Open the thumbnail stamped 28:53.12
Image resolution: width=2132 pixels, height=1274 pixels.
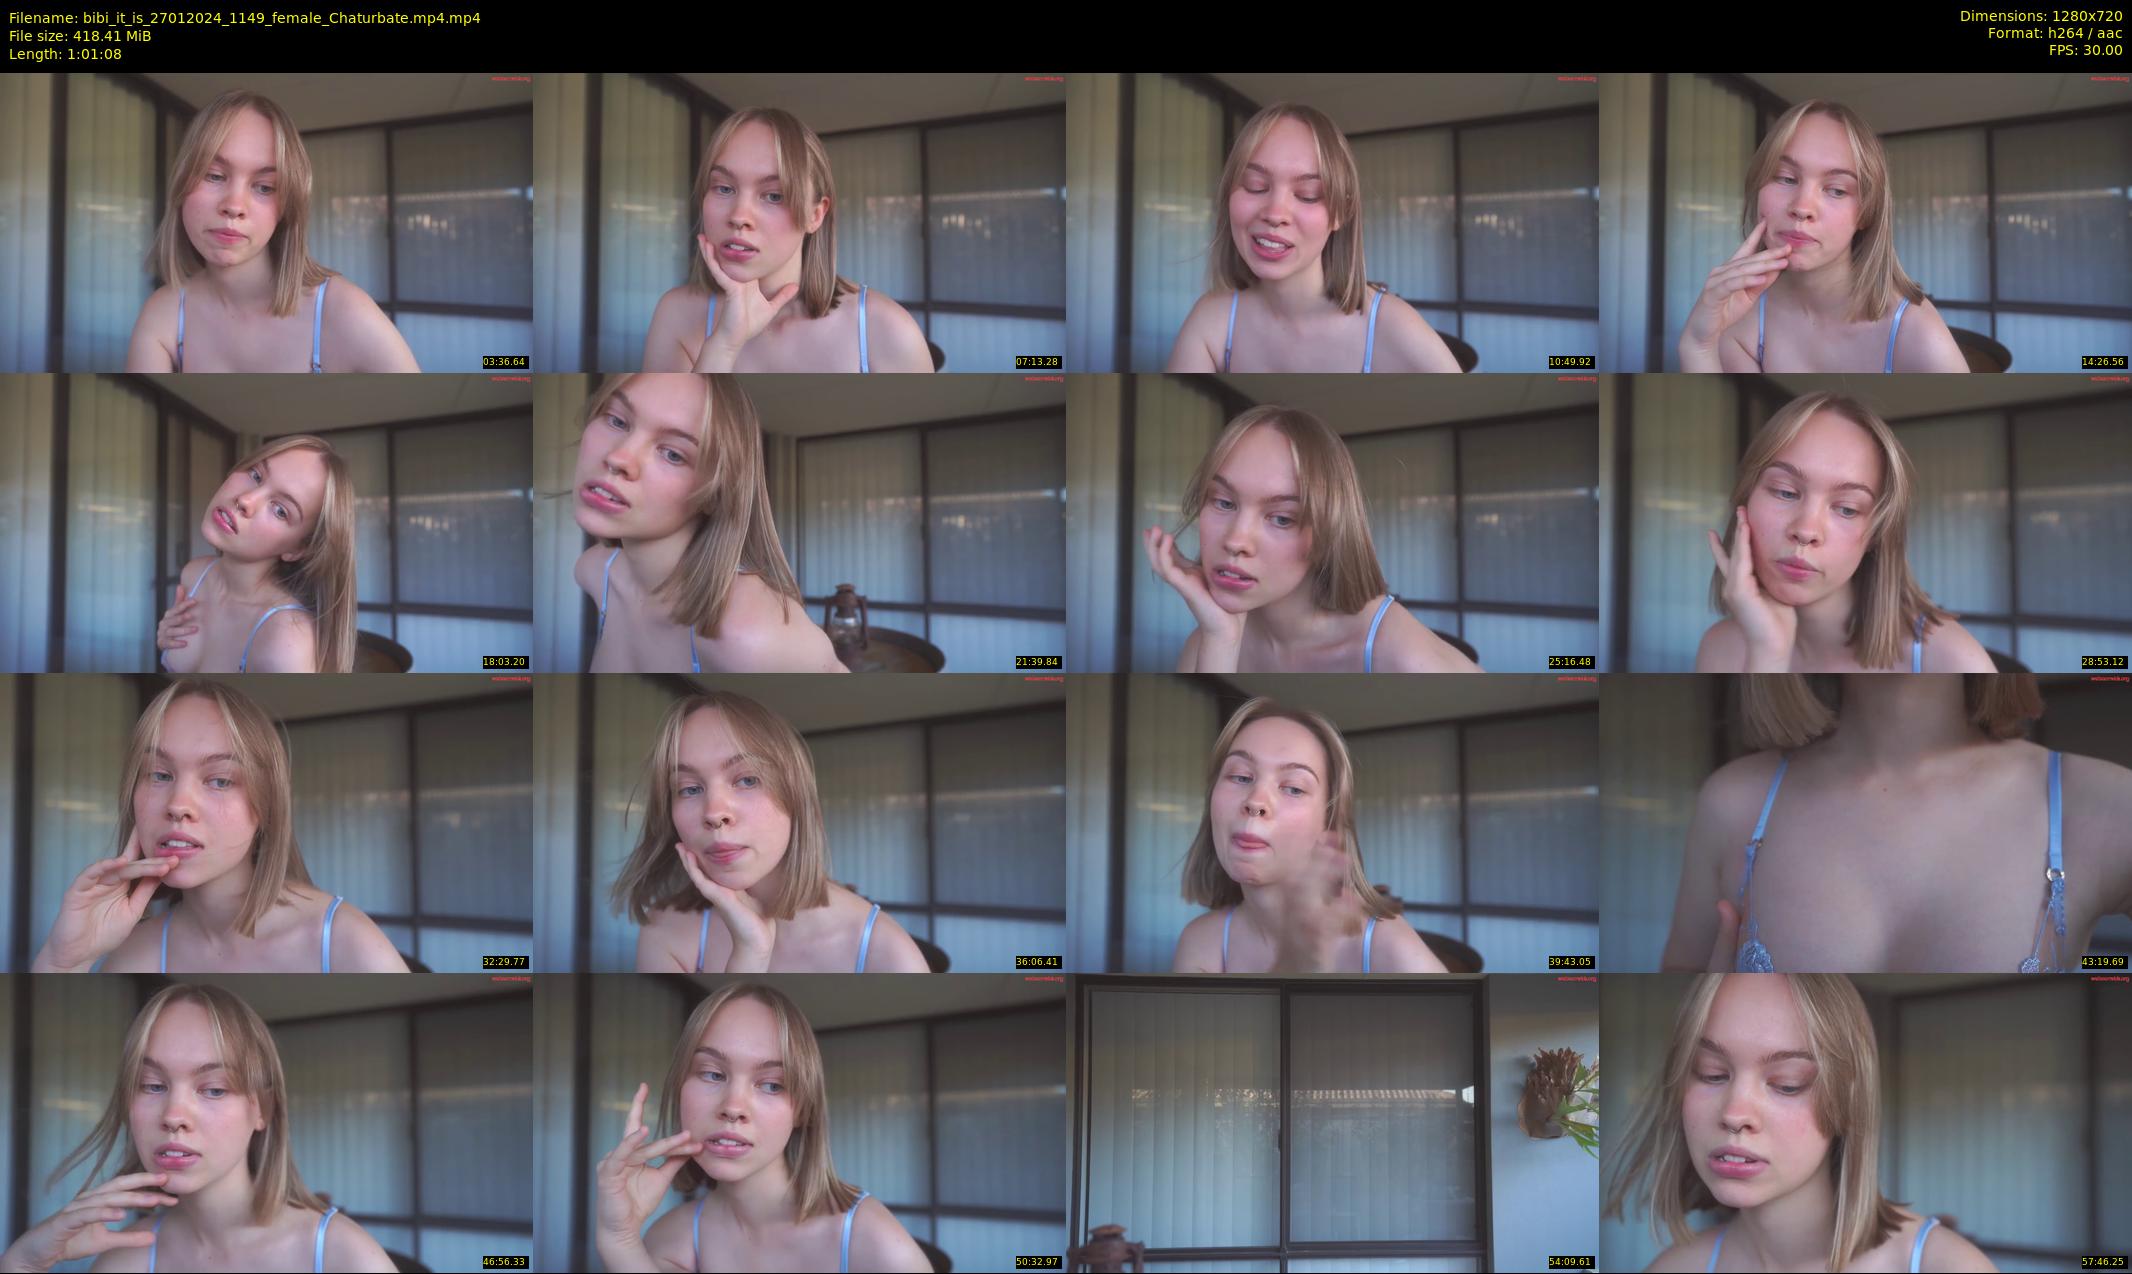tap(1865, 523)
